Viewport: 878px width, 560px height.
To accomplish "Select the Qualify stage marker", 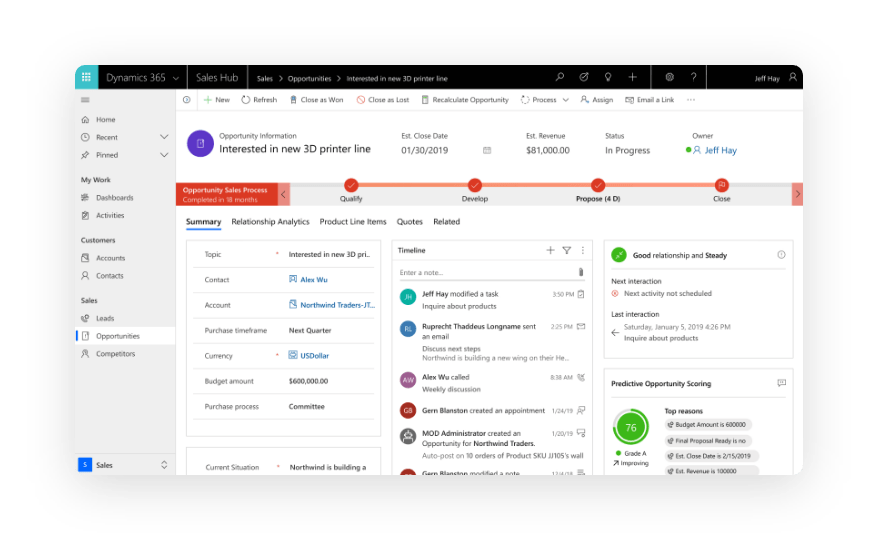I will (x=351, y=185).
